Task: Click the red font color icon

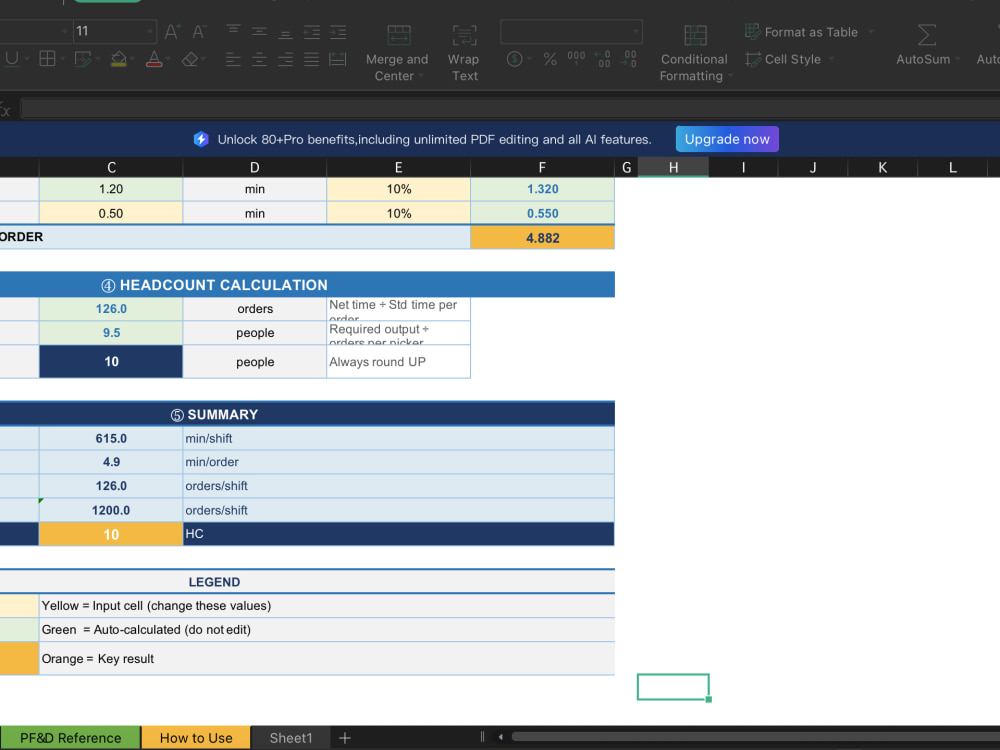Action: point(154,59)
